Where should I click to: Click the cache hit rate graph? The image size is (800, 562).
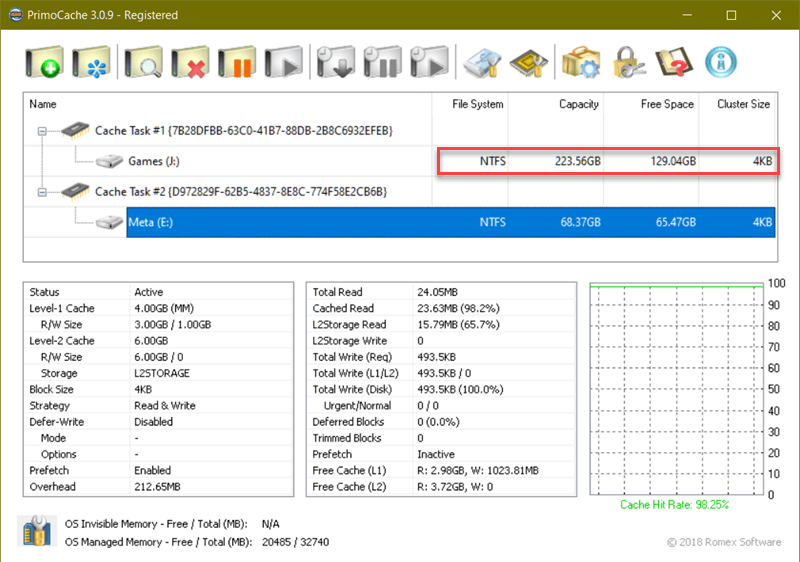point(677,389)
